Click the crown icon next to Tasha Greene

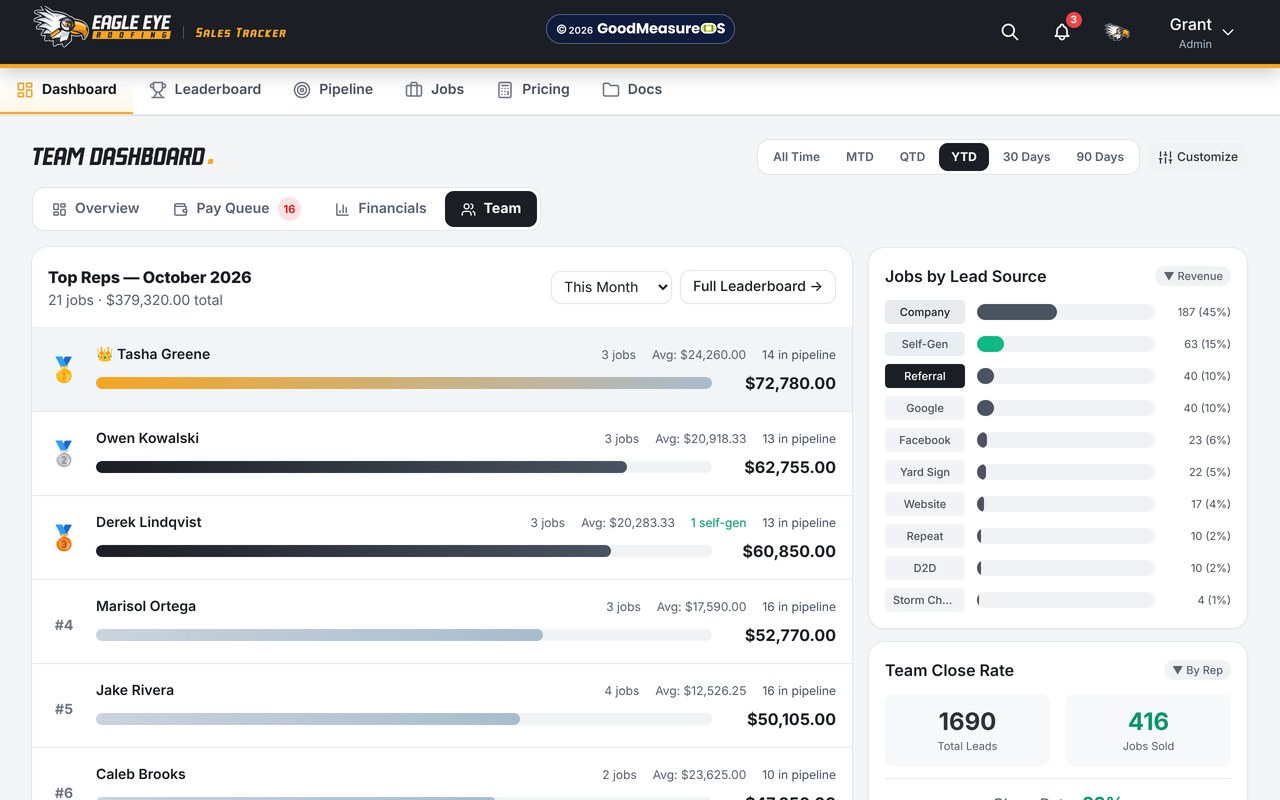pos(104,354)
